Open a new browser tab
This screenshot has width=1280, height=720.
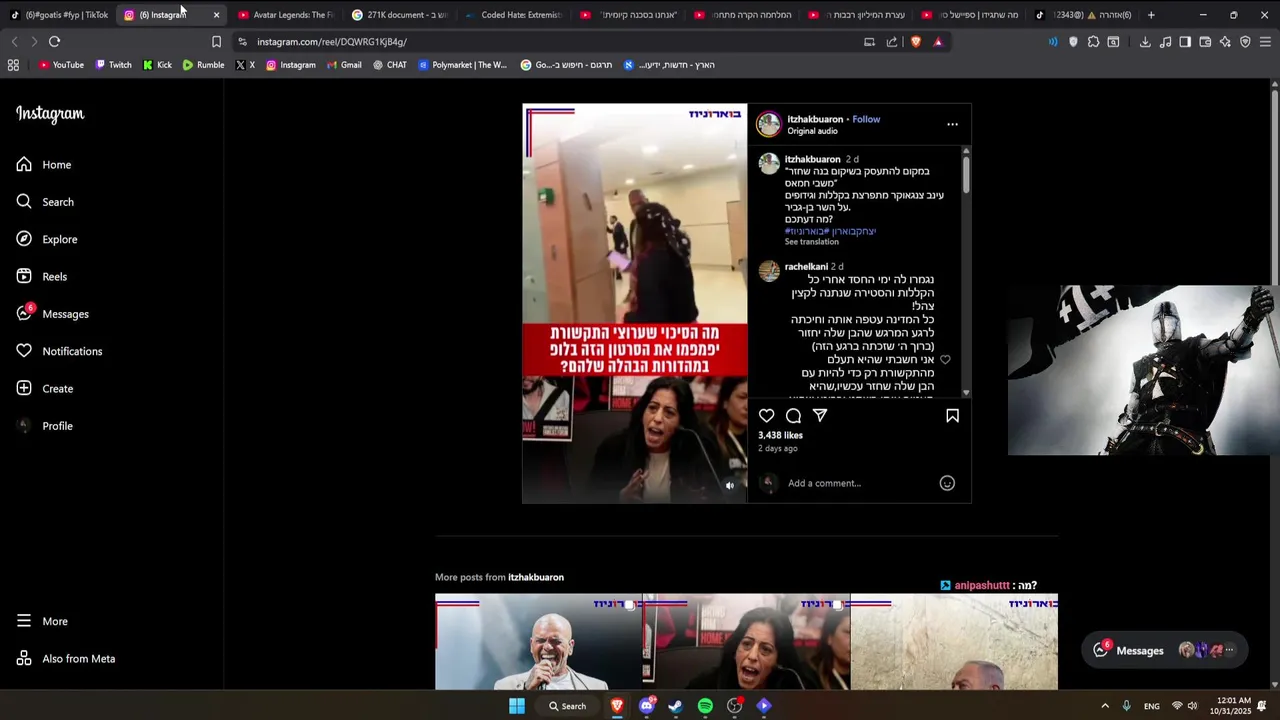(x=1151, y=15)
